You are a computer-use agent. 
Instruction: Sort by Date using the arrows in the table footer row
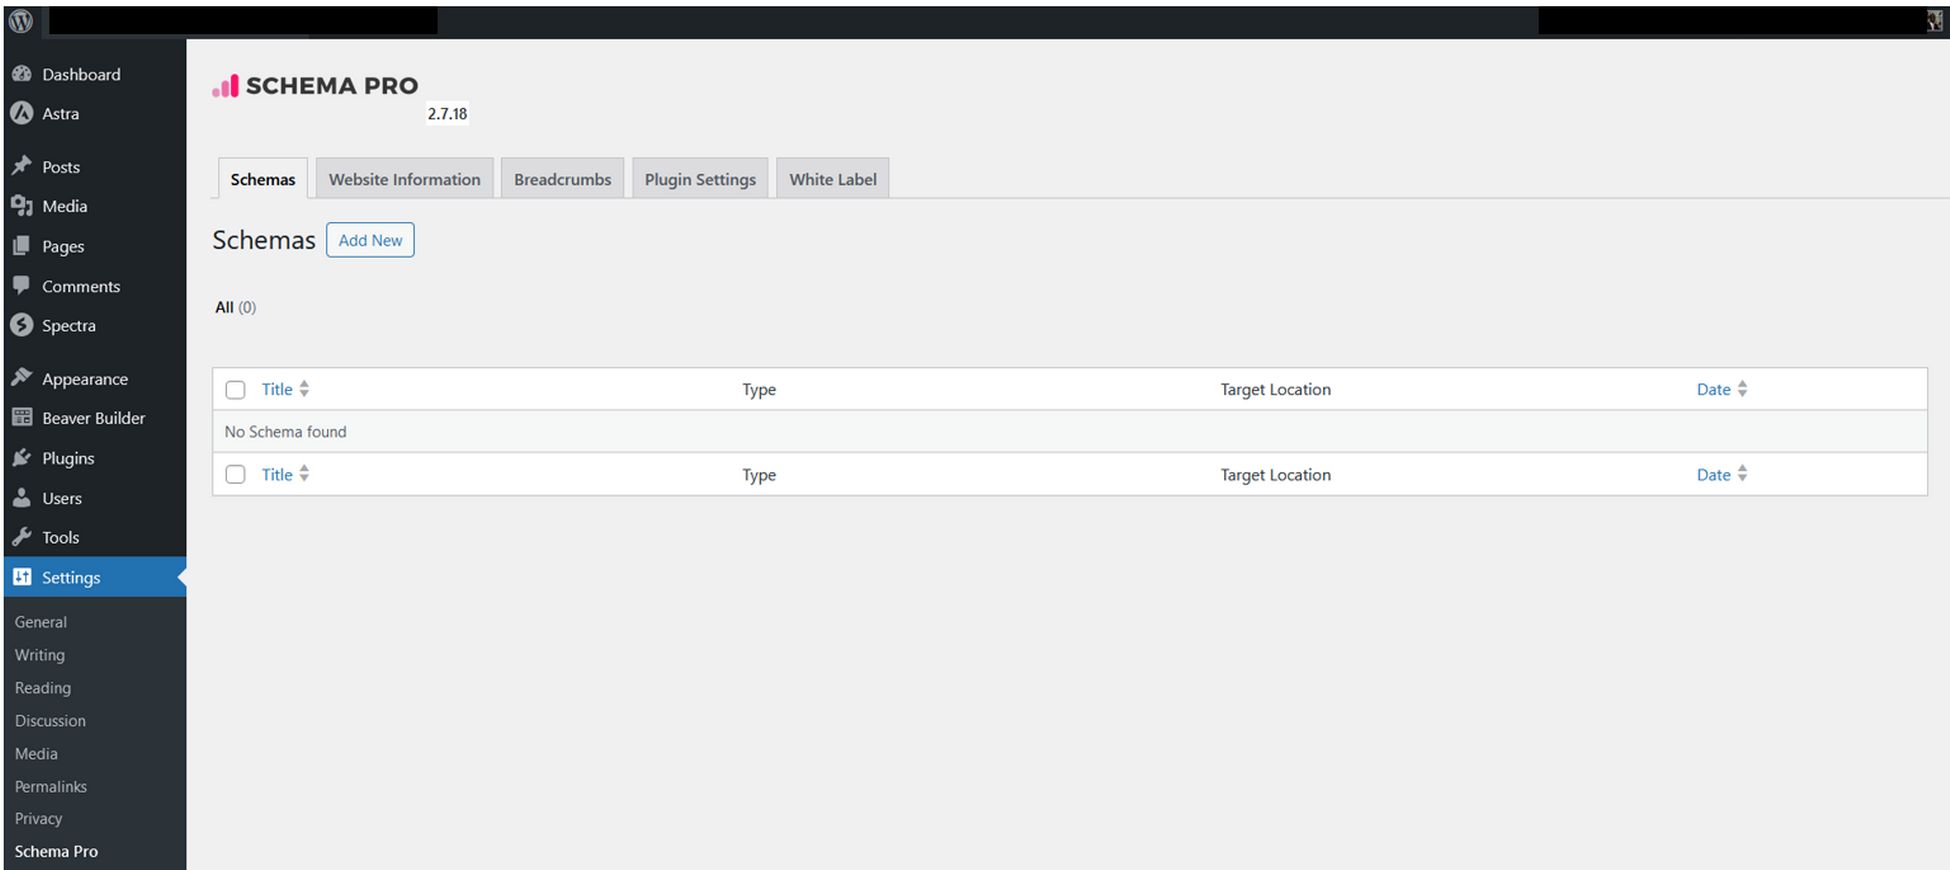point(1742,474)
